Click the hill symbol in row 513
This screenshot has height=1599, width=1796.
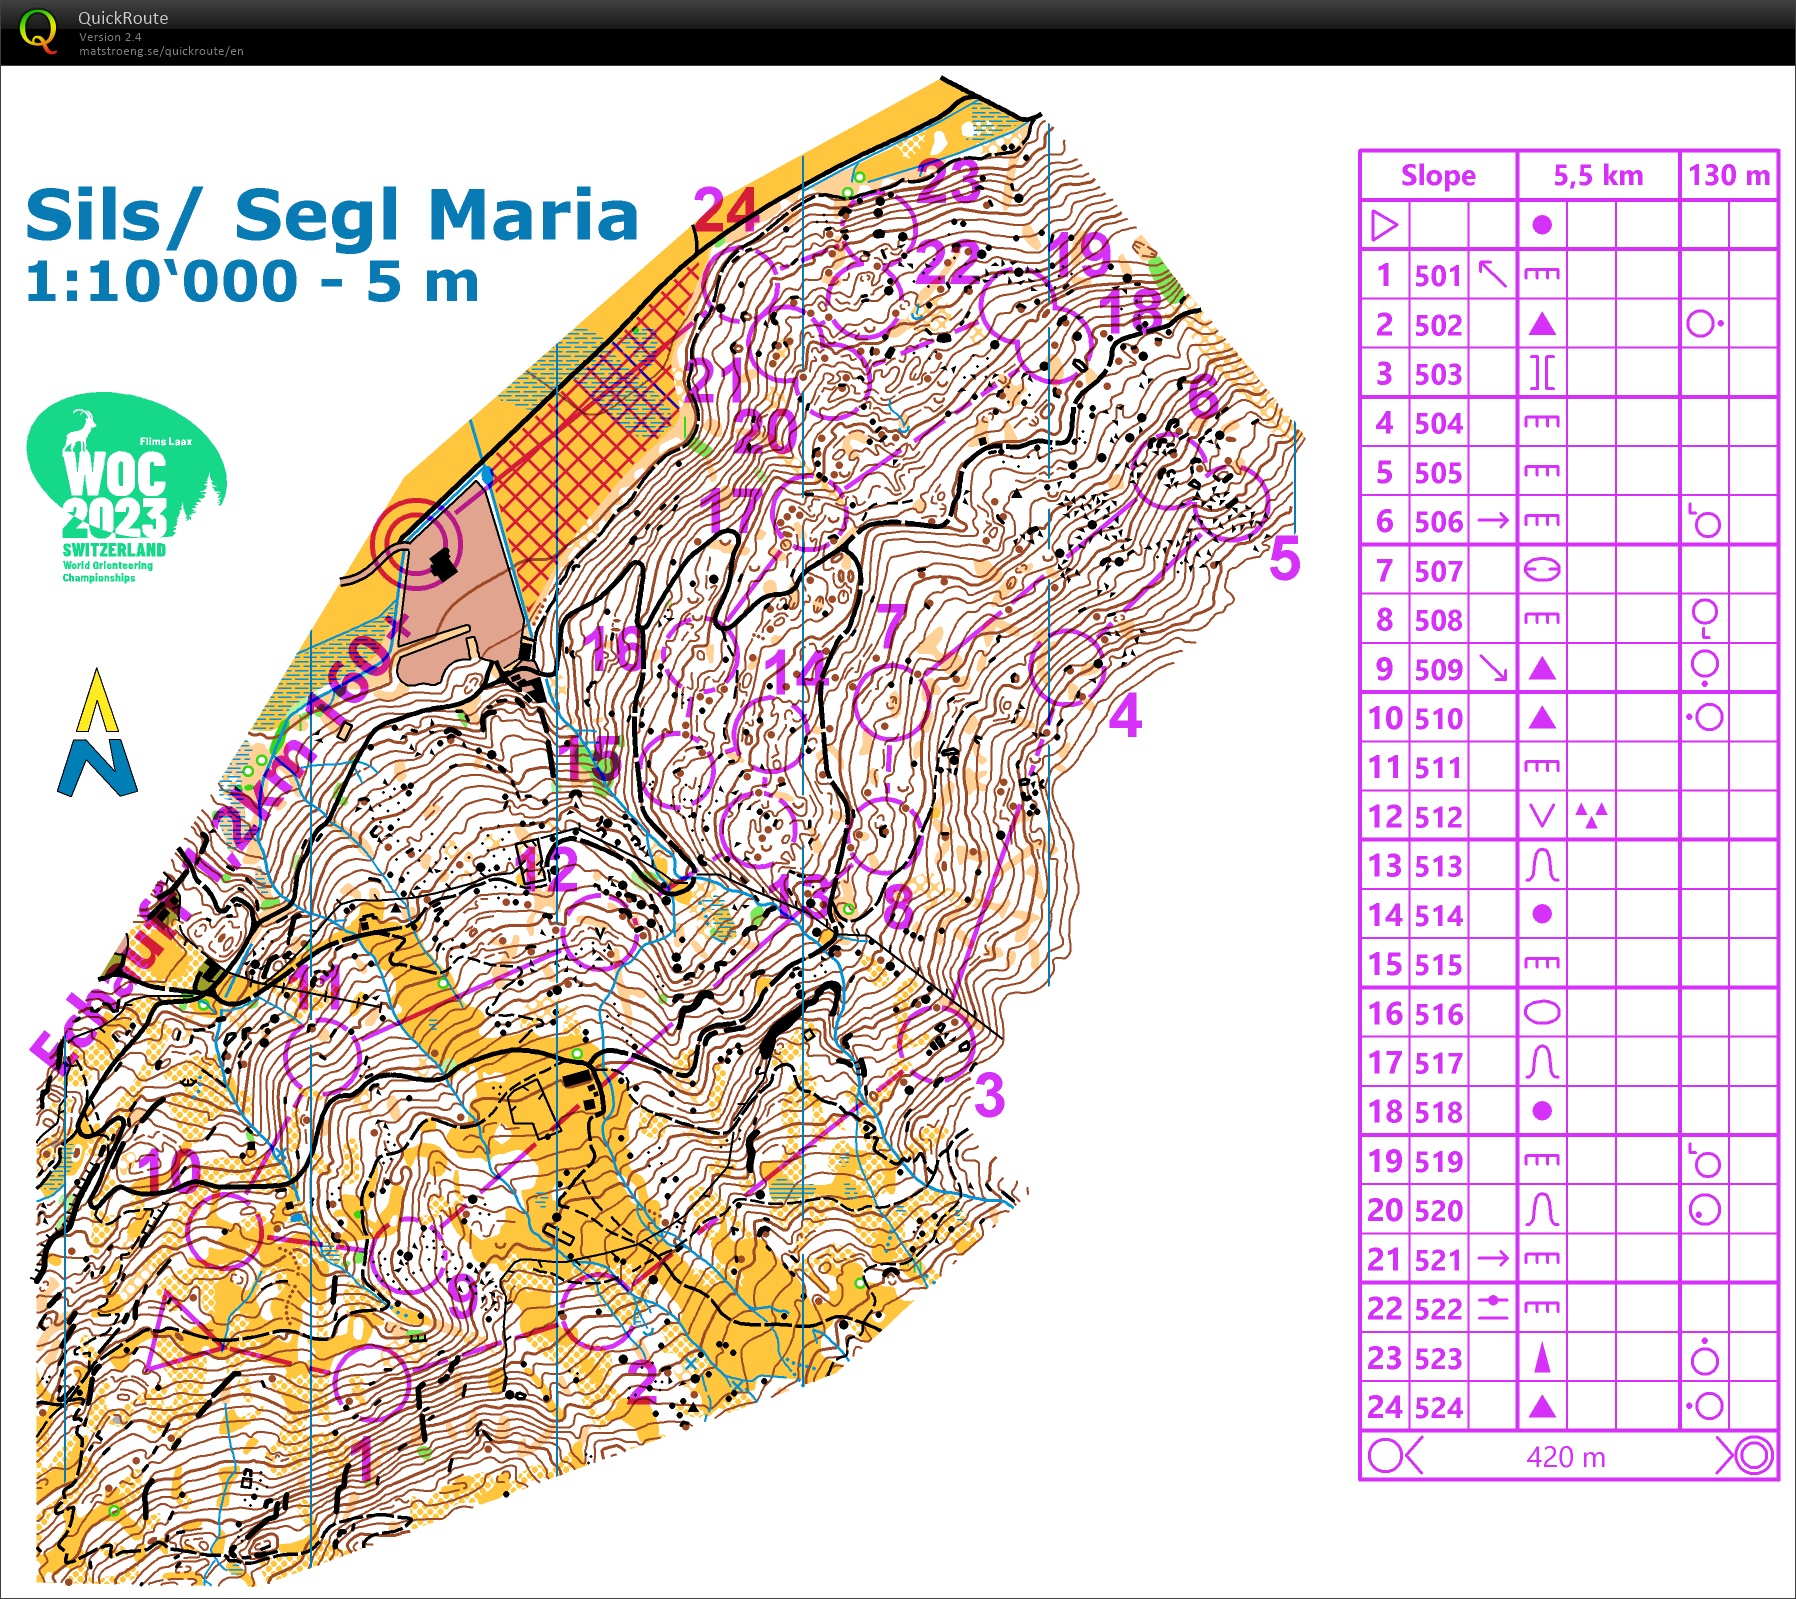tap(1542, 865)
